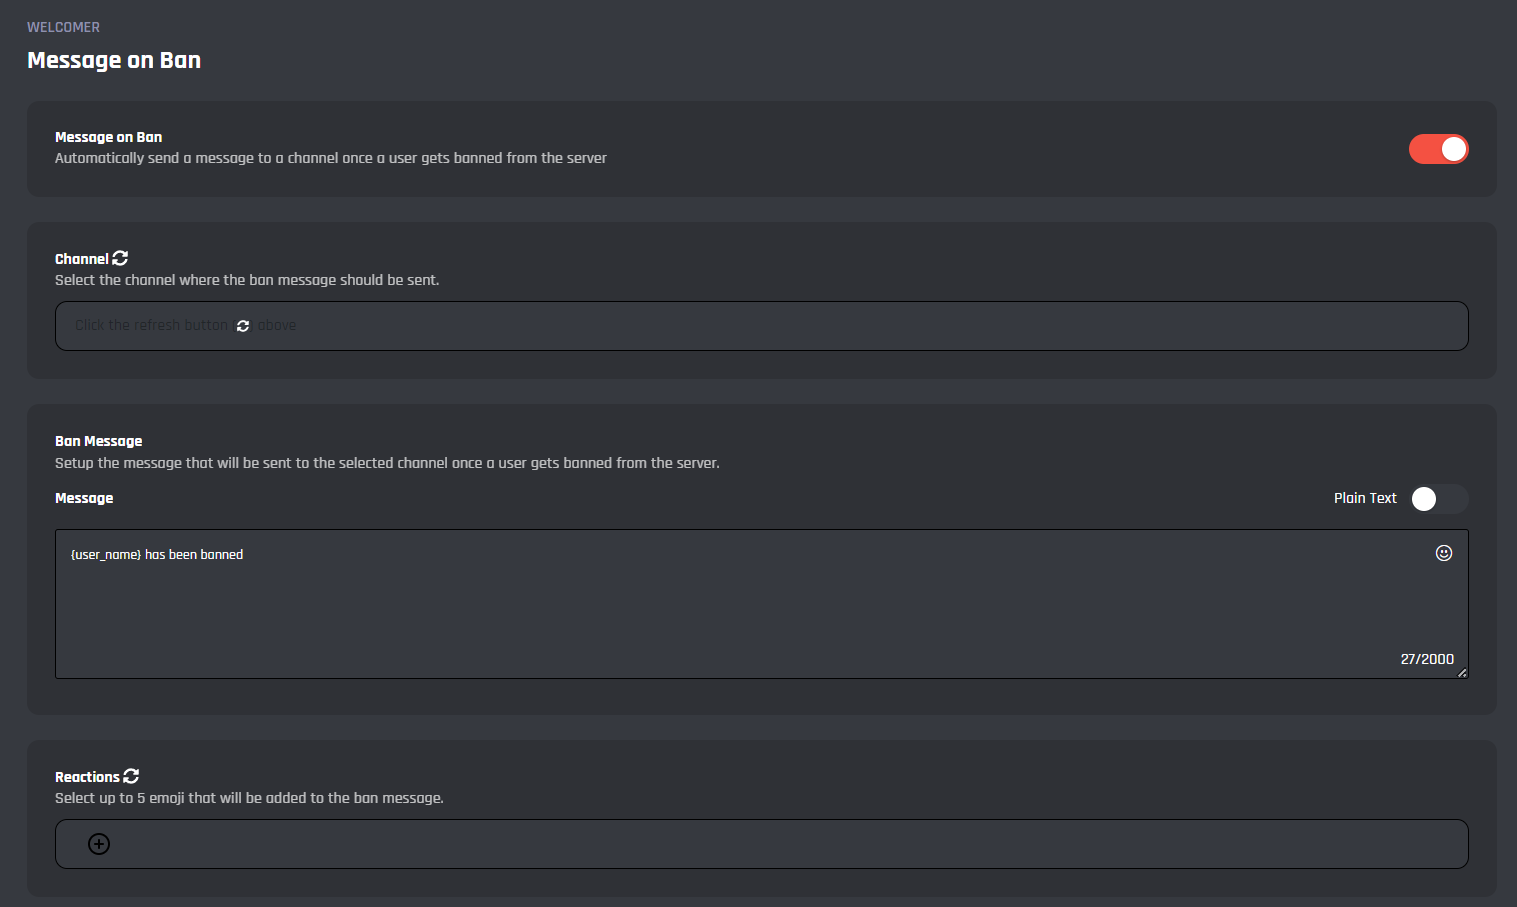Screen dimensions: 1517x907
Task: Click the refresh icon inside channel placeholder
Action: pos(243,326)
